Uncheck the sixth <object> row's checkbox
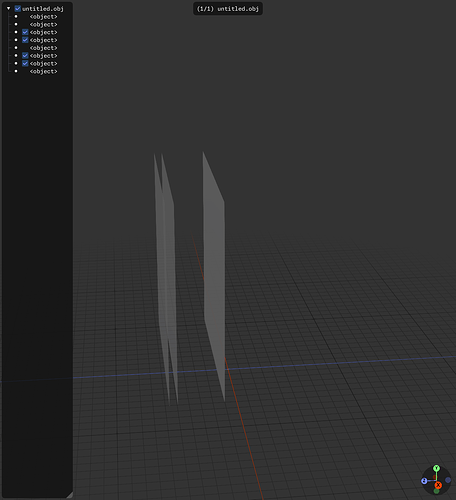 [25, 56]
